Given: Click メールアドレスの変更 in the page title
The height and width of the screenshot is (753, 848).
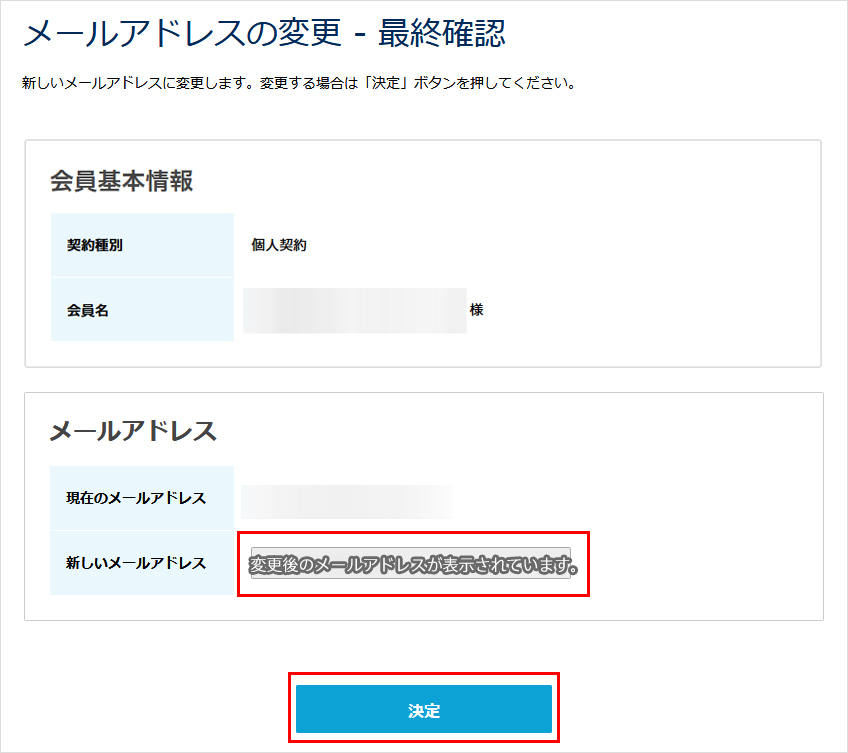Looking at the screenshot, I should click(x=182, y=35).
